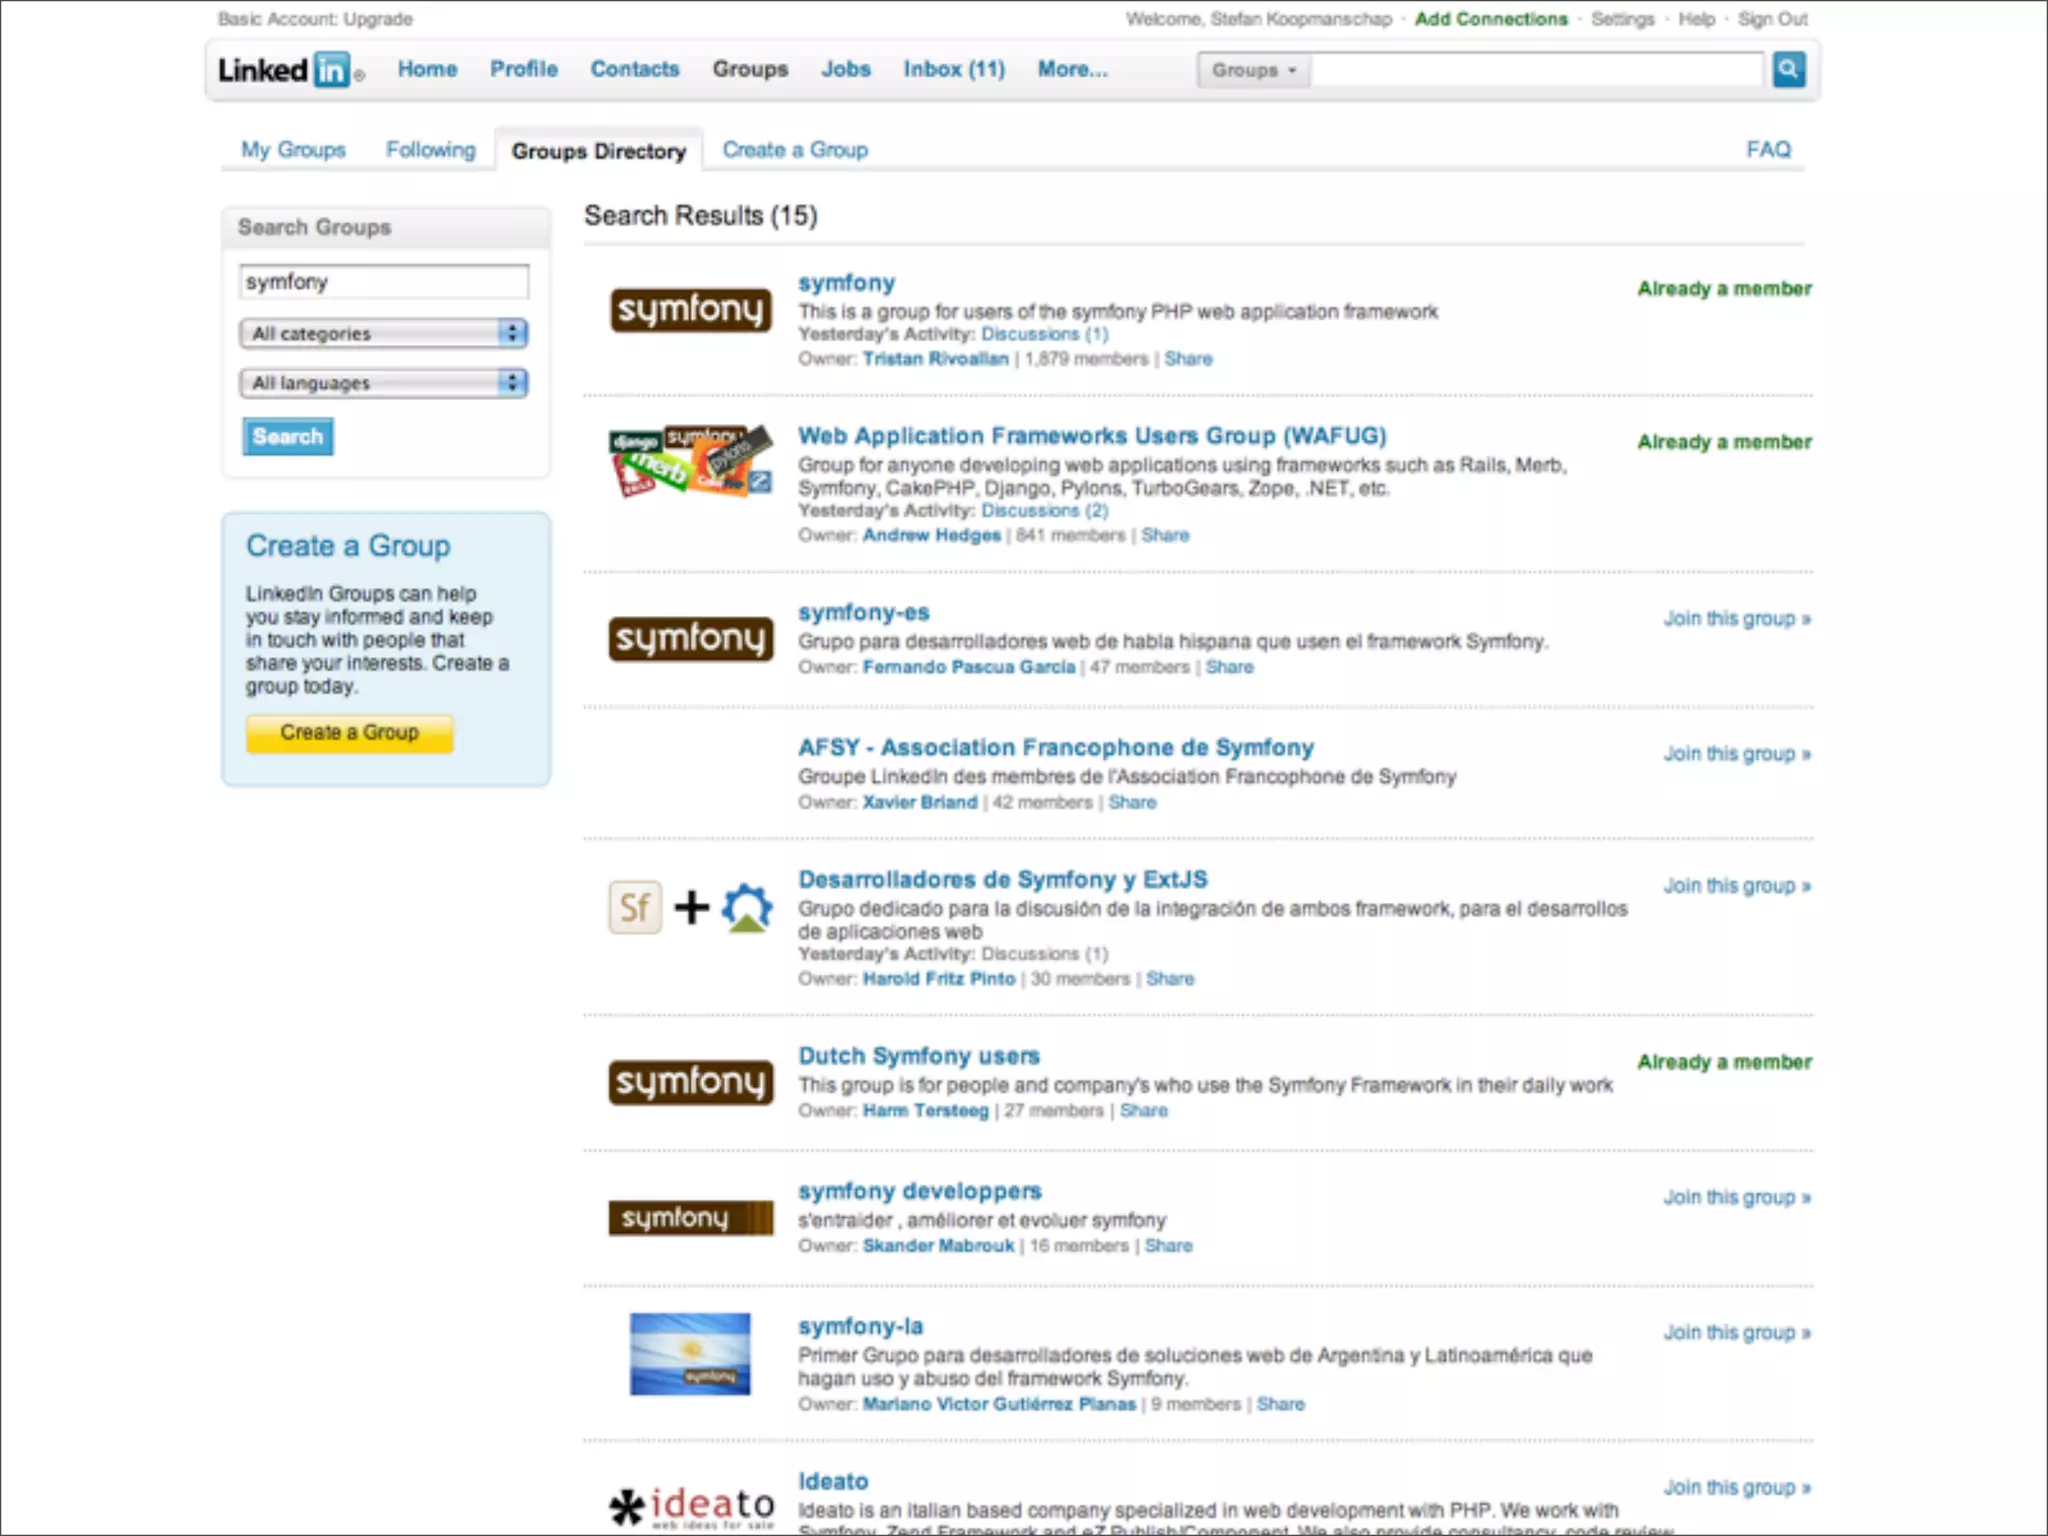This screenshot has width=2048, height=1536.
Task: Join the symfony-es group
Action: pos(1736,619)
